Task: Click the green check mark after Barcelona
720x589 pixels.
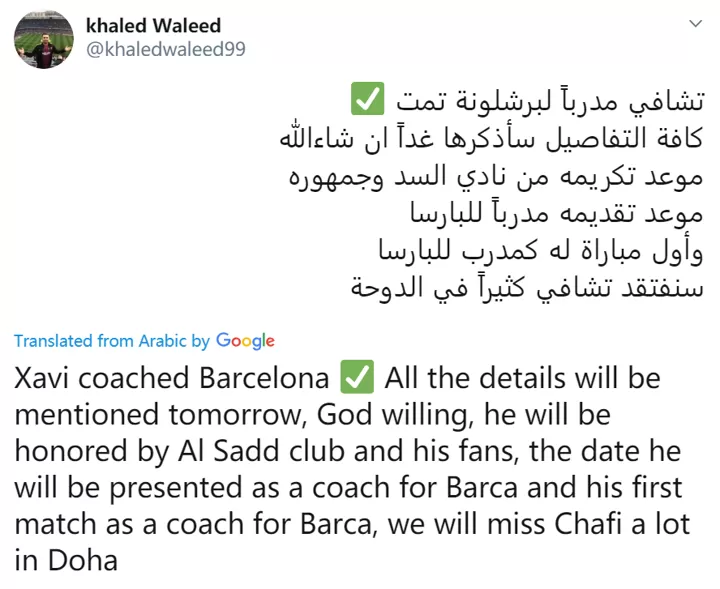Action: pos(357,377)
